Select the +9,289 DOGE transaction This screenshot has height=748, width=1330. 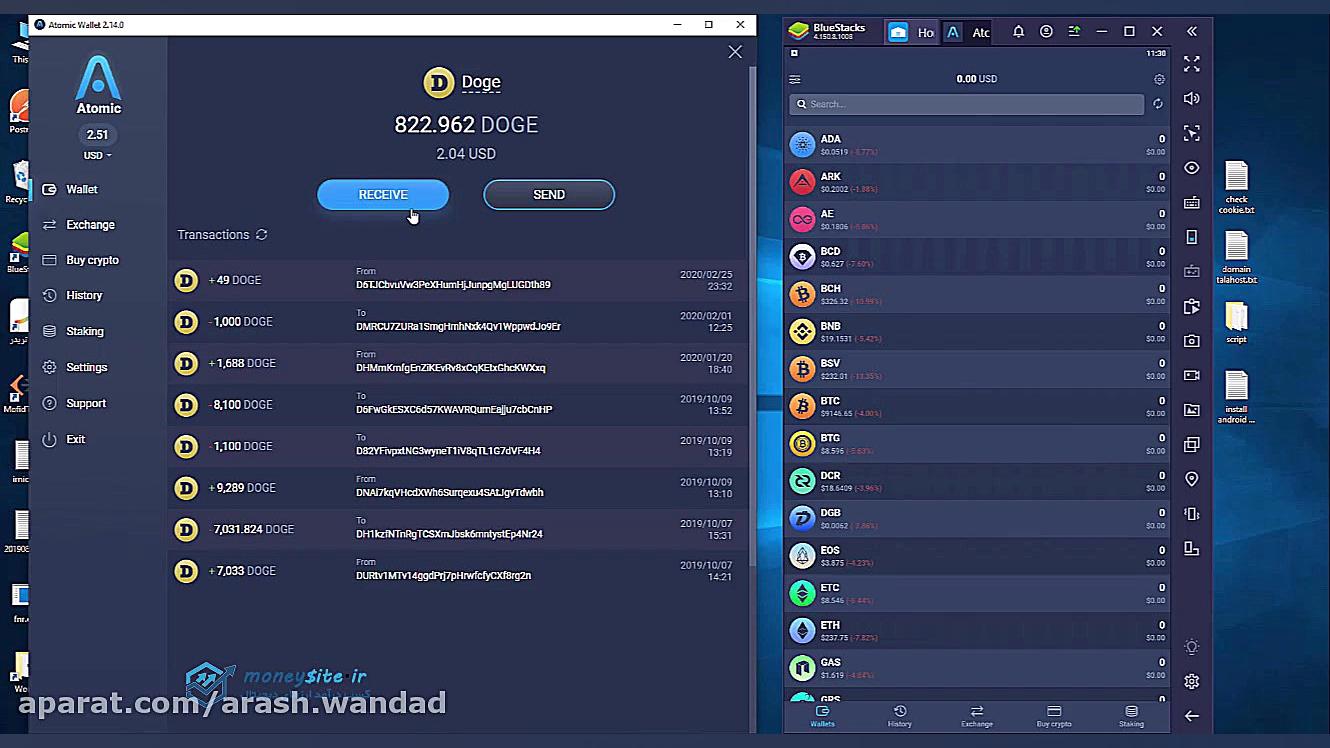click(x=458, y=488)
